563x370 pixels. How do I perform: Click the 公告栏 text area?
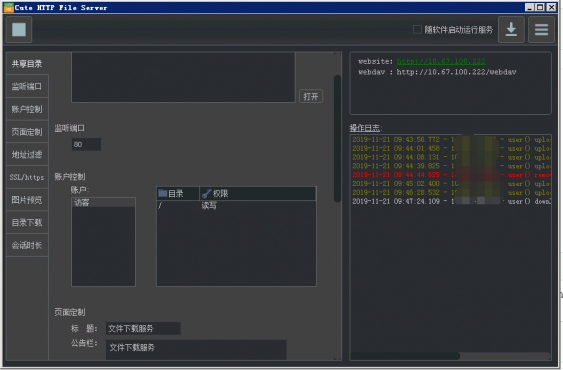pyautogui.click(x=196, y=349)
